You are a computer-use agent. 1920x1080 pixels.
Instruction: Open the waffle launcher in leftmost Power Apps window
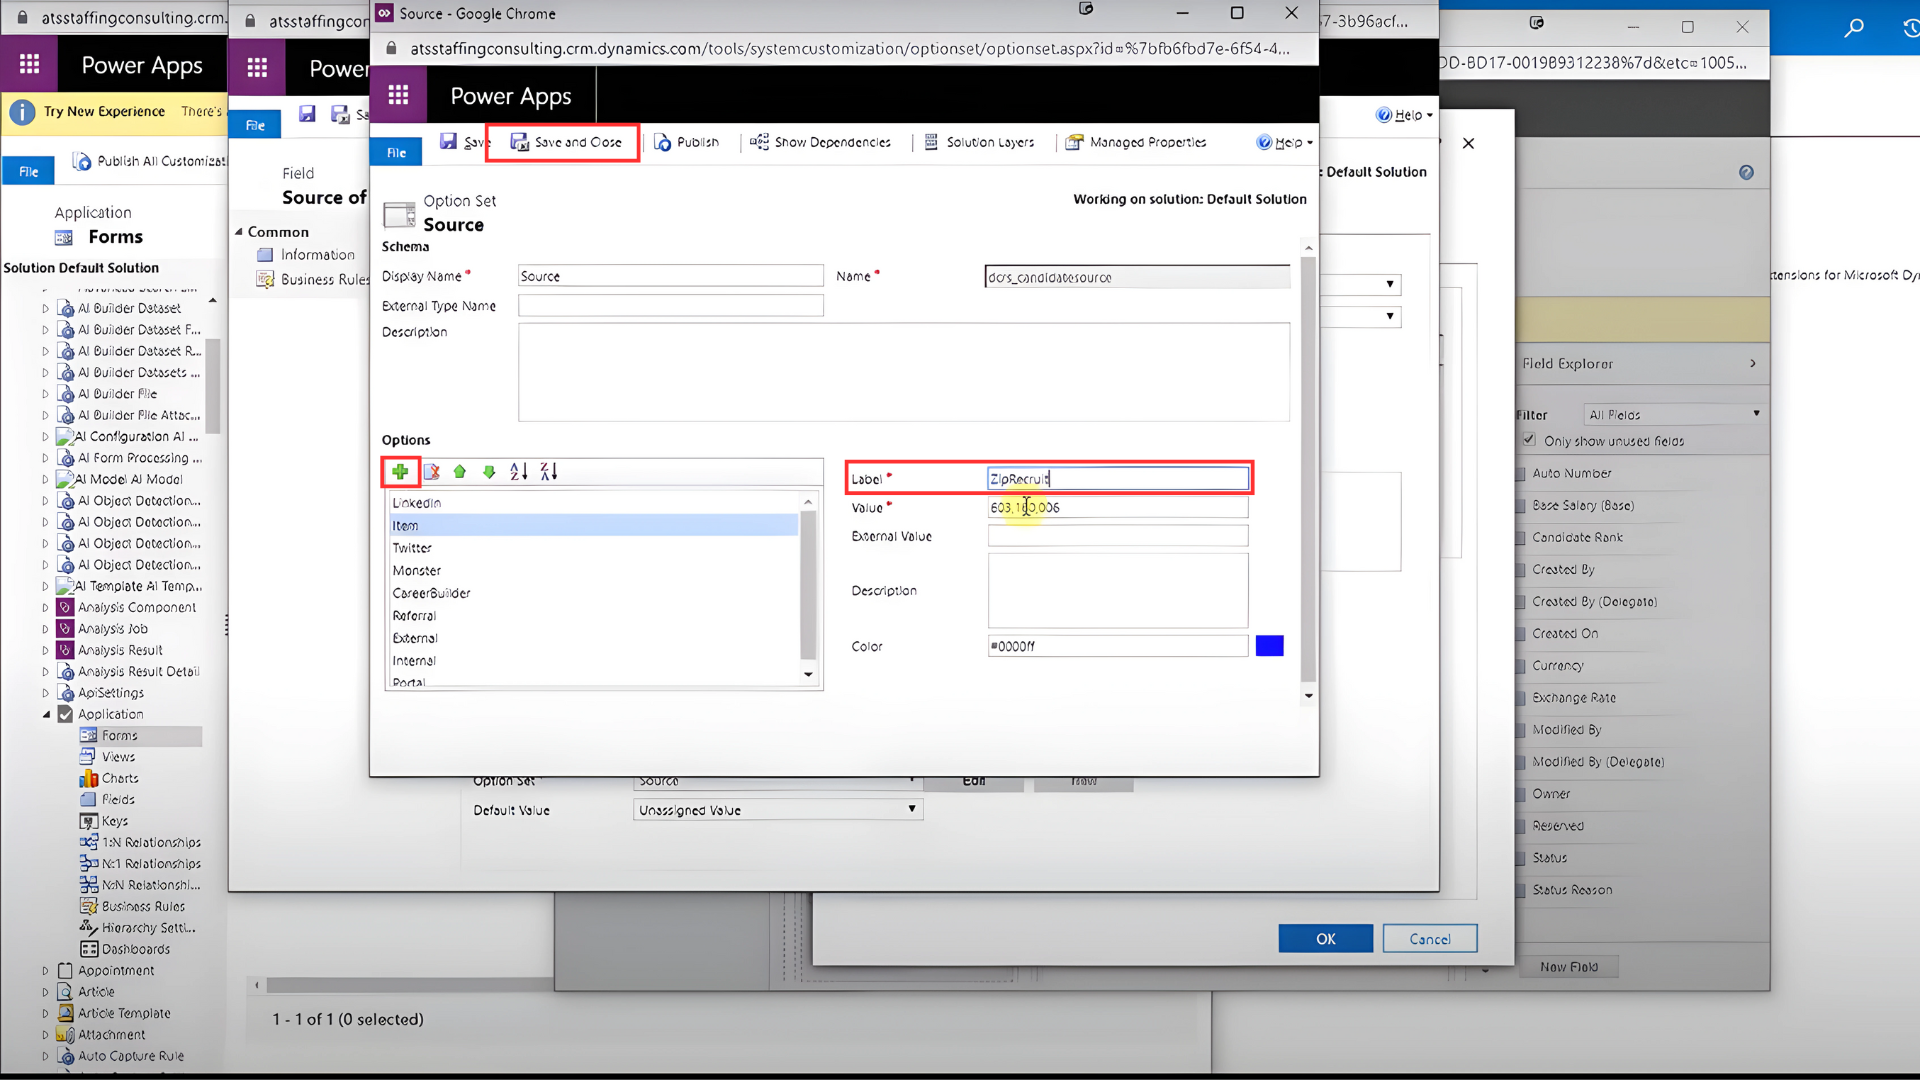tap(29, 64)
